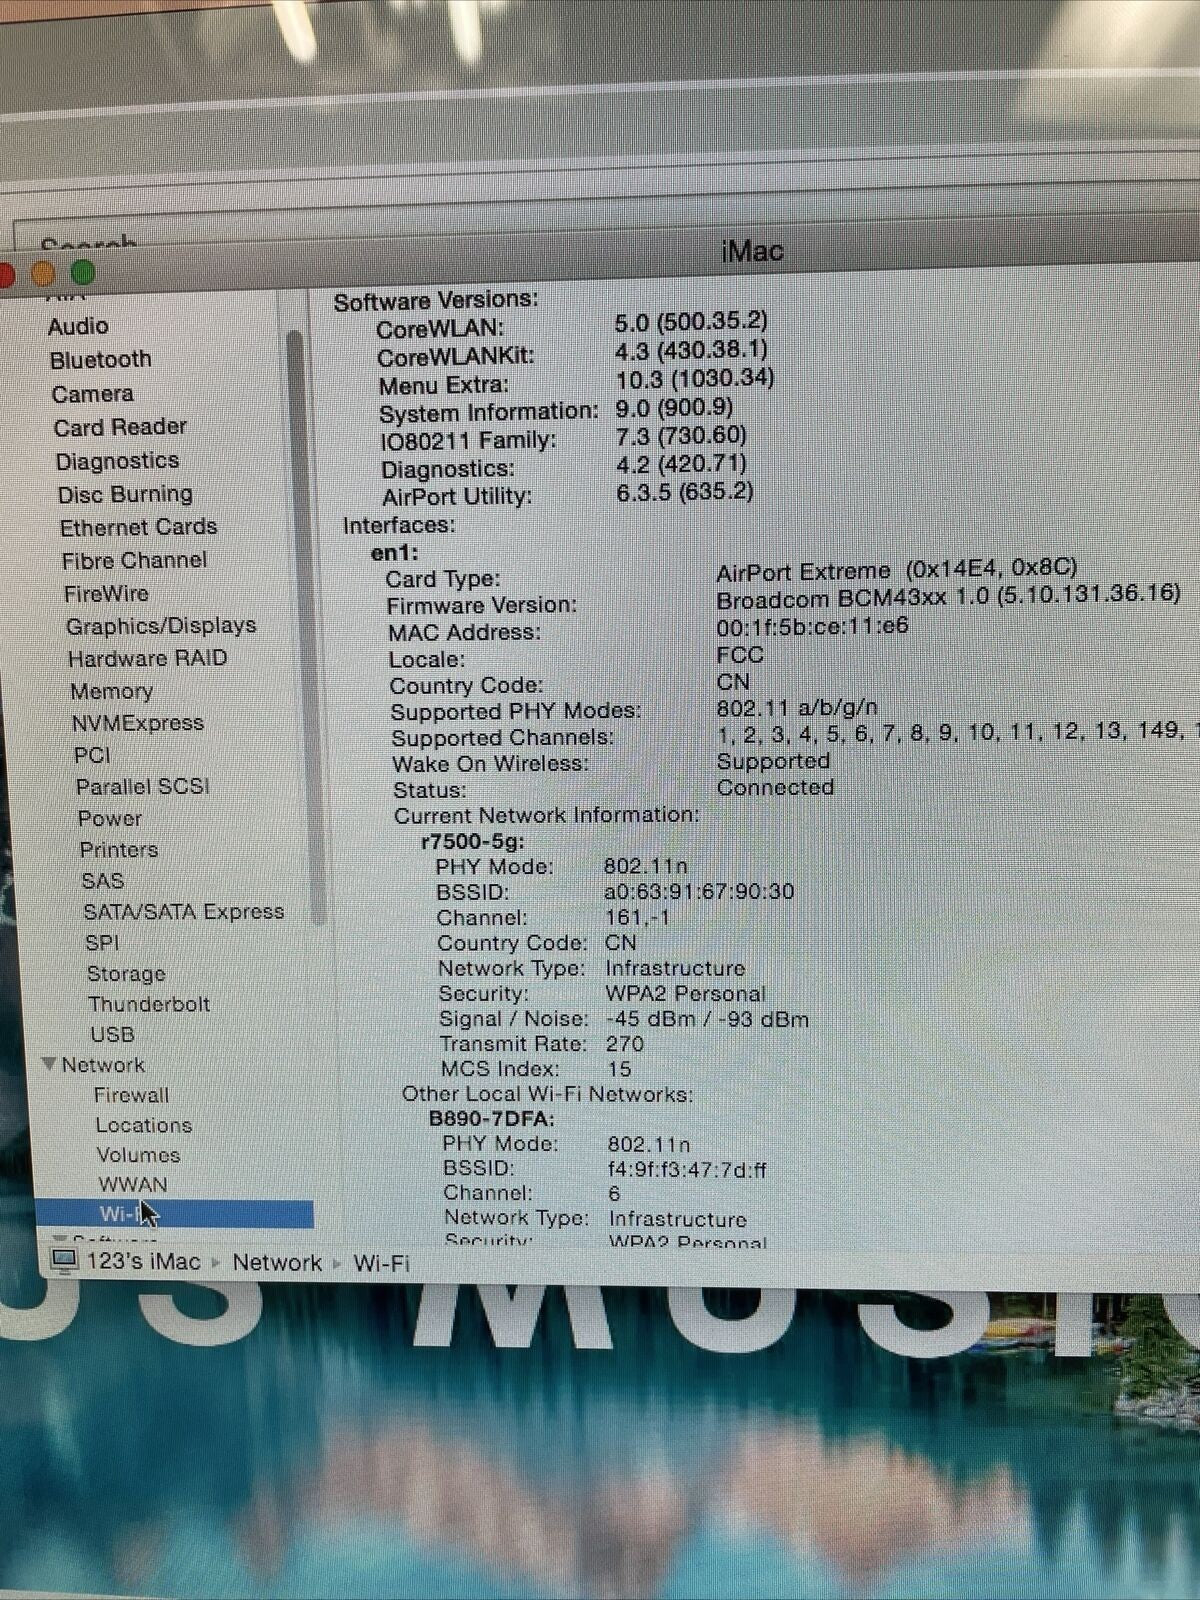The width and height of the screenshot is (1200, 1600).
Task: Click the B890-7DFA network heading
Action: tap(491, 1119)
